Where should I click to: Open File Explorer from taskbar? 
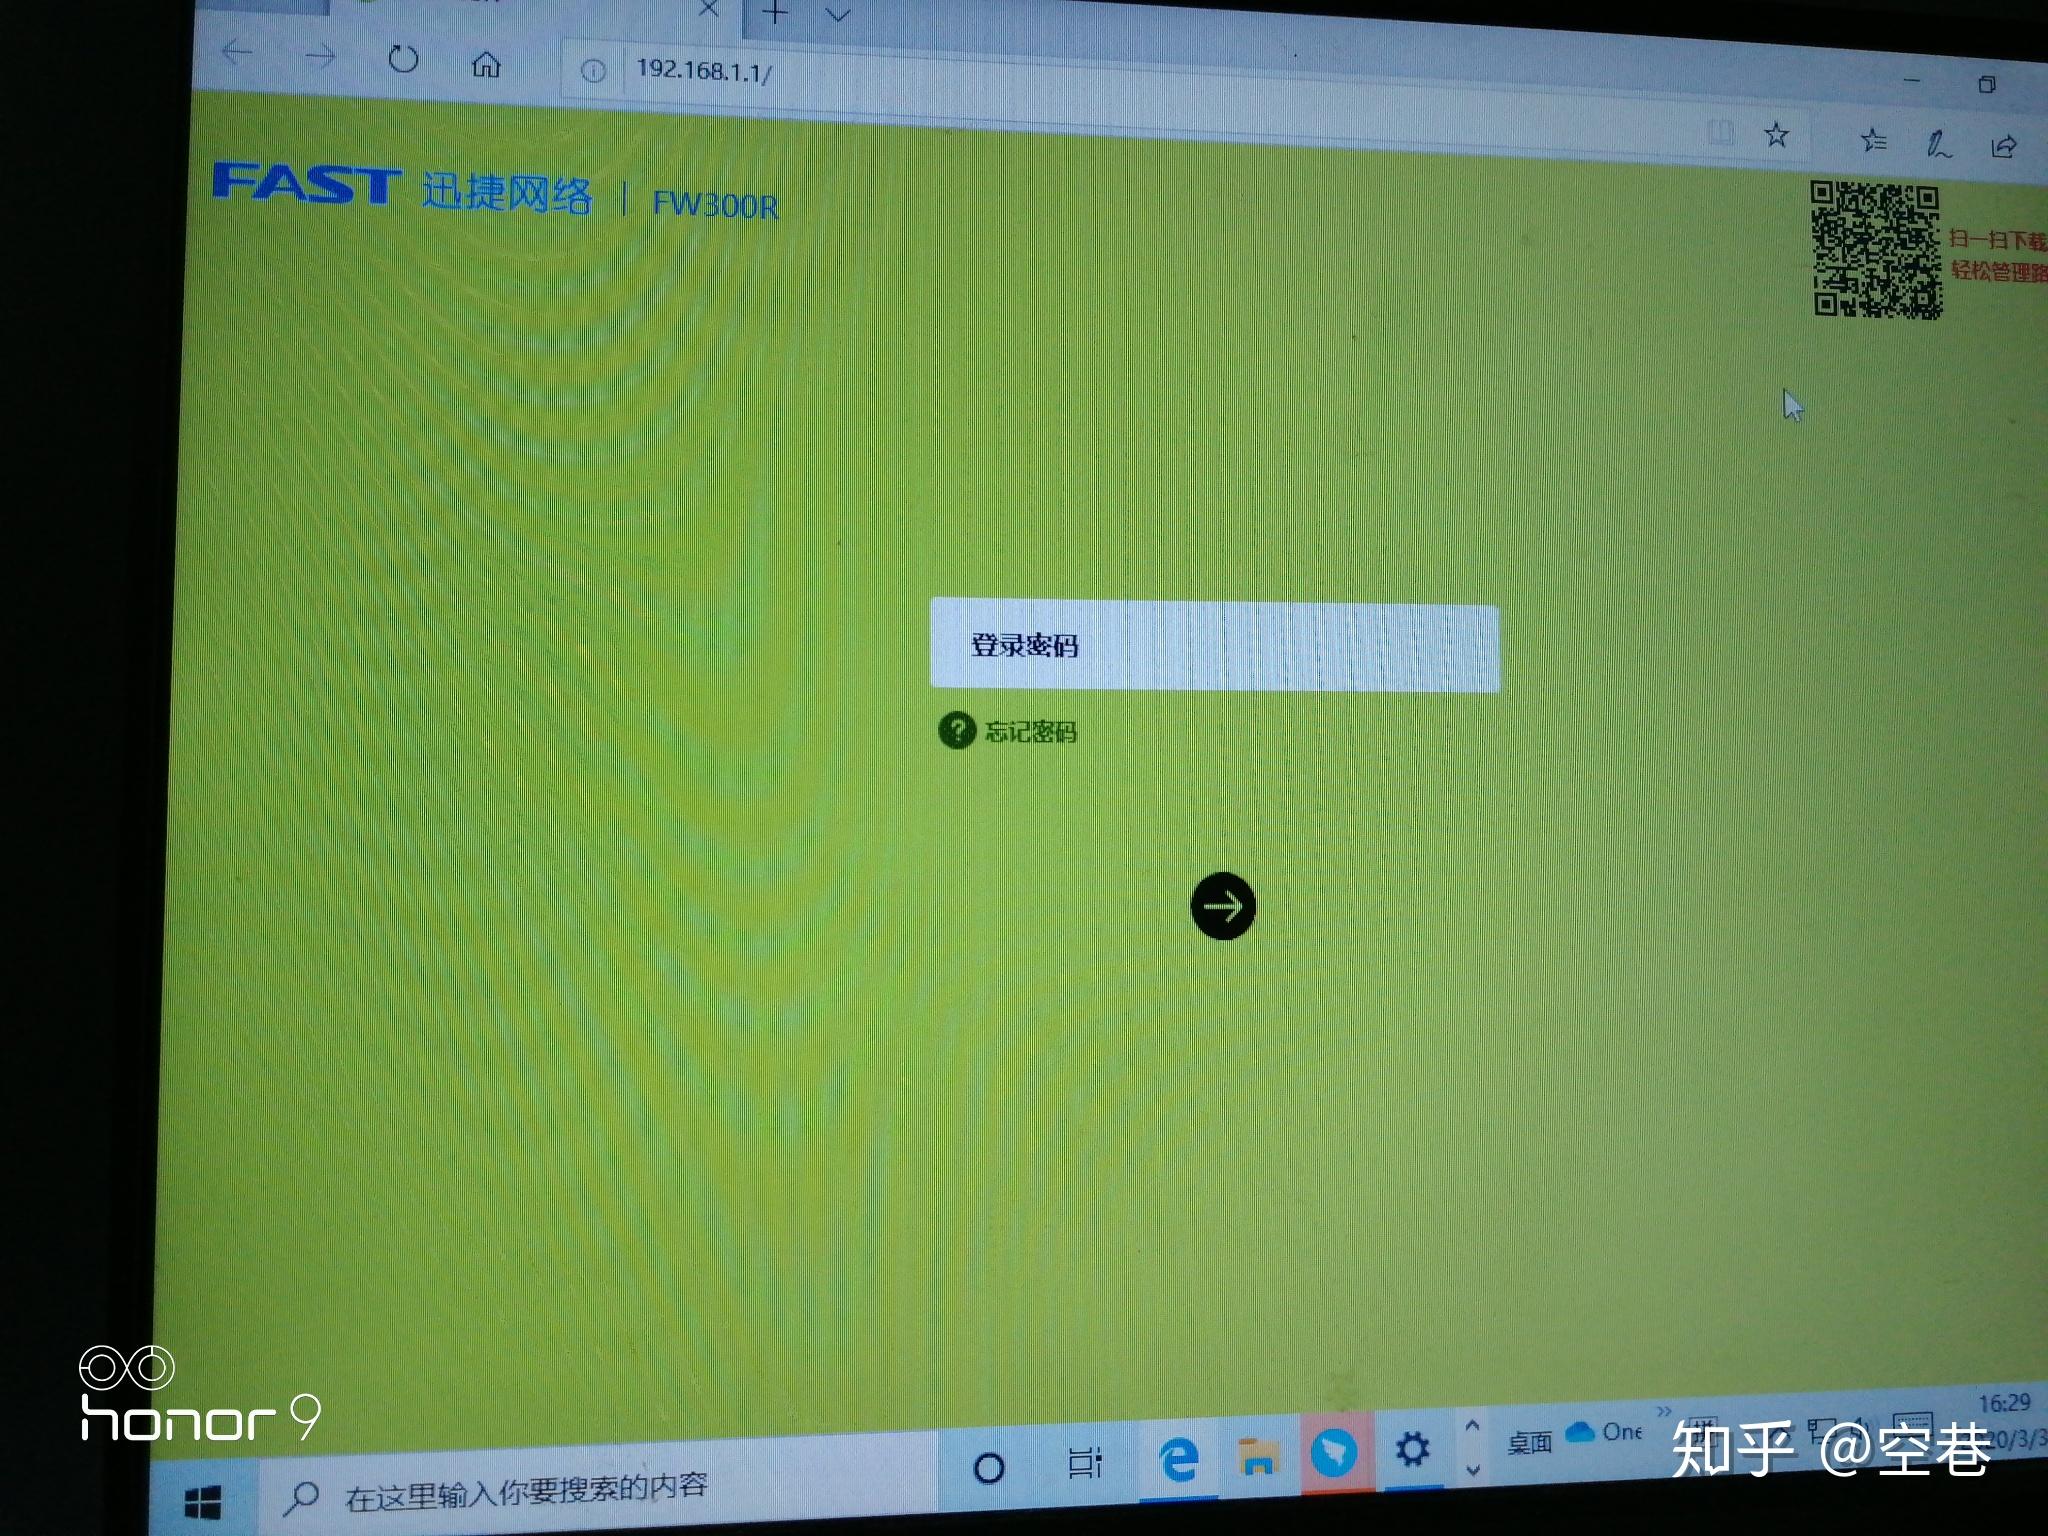pyautogui.click(x=1257, y=1458)
